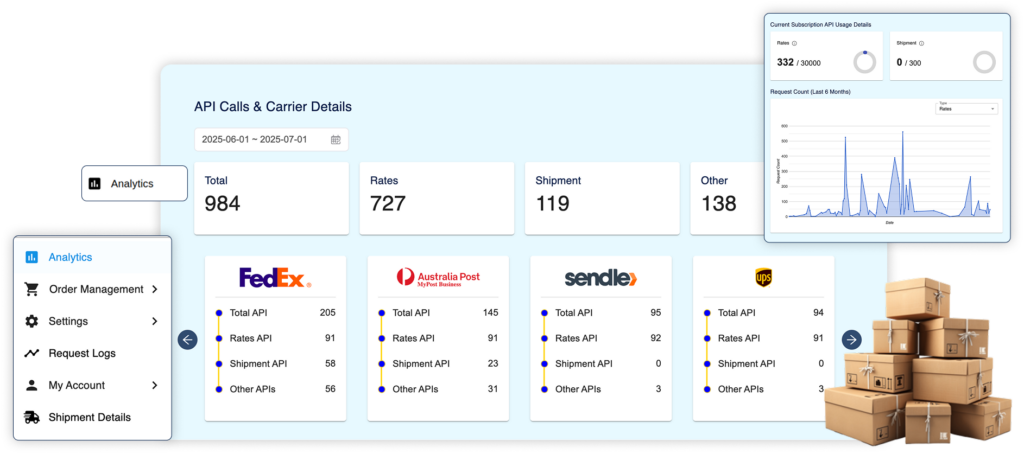The image size is (1024, 454).
Task: Click Australia Post Total API value 145
Action: pos(490,313)
